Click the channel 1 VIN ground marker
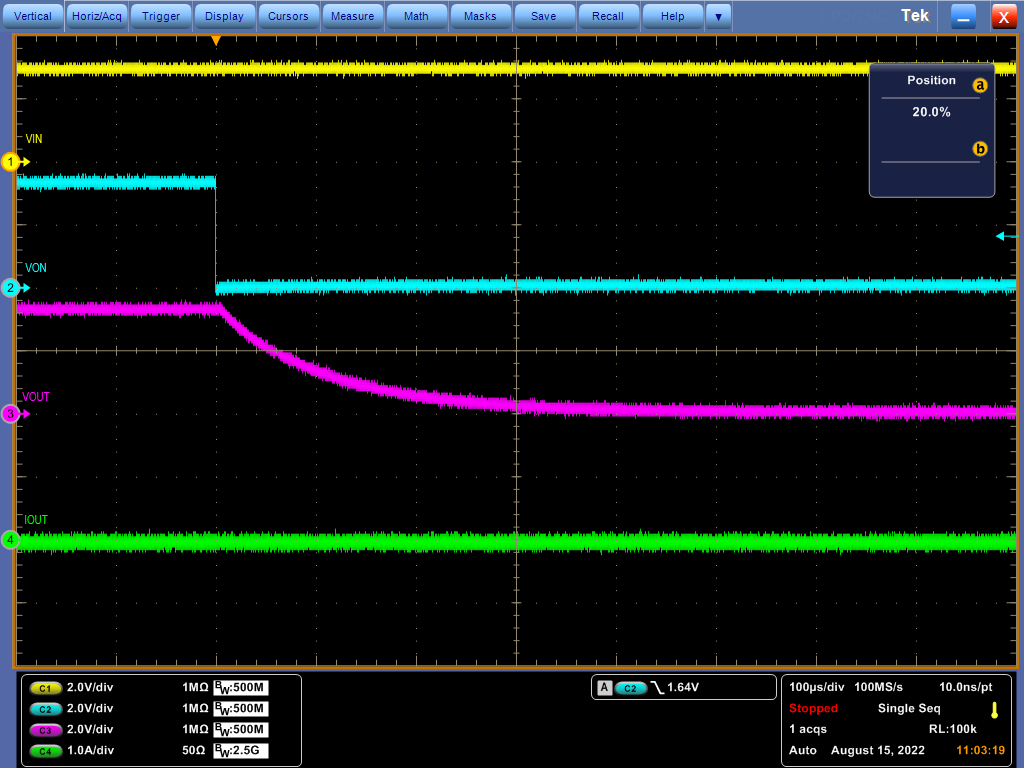Viewport: 1024px width, 768px height. coord(12,161)
